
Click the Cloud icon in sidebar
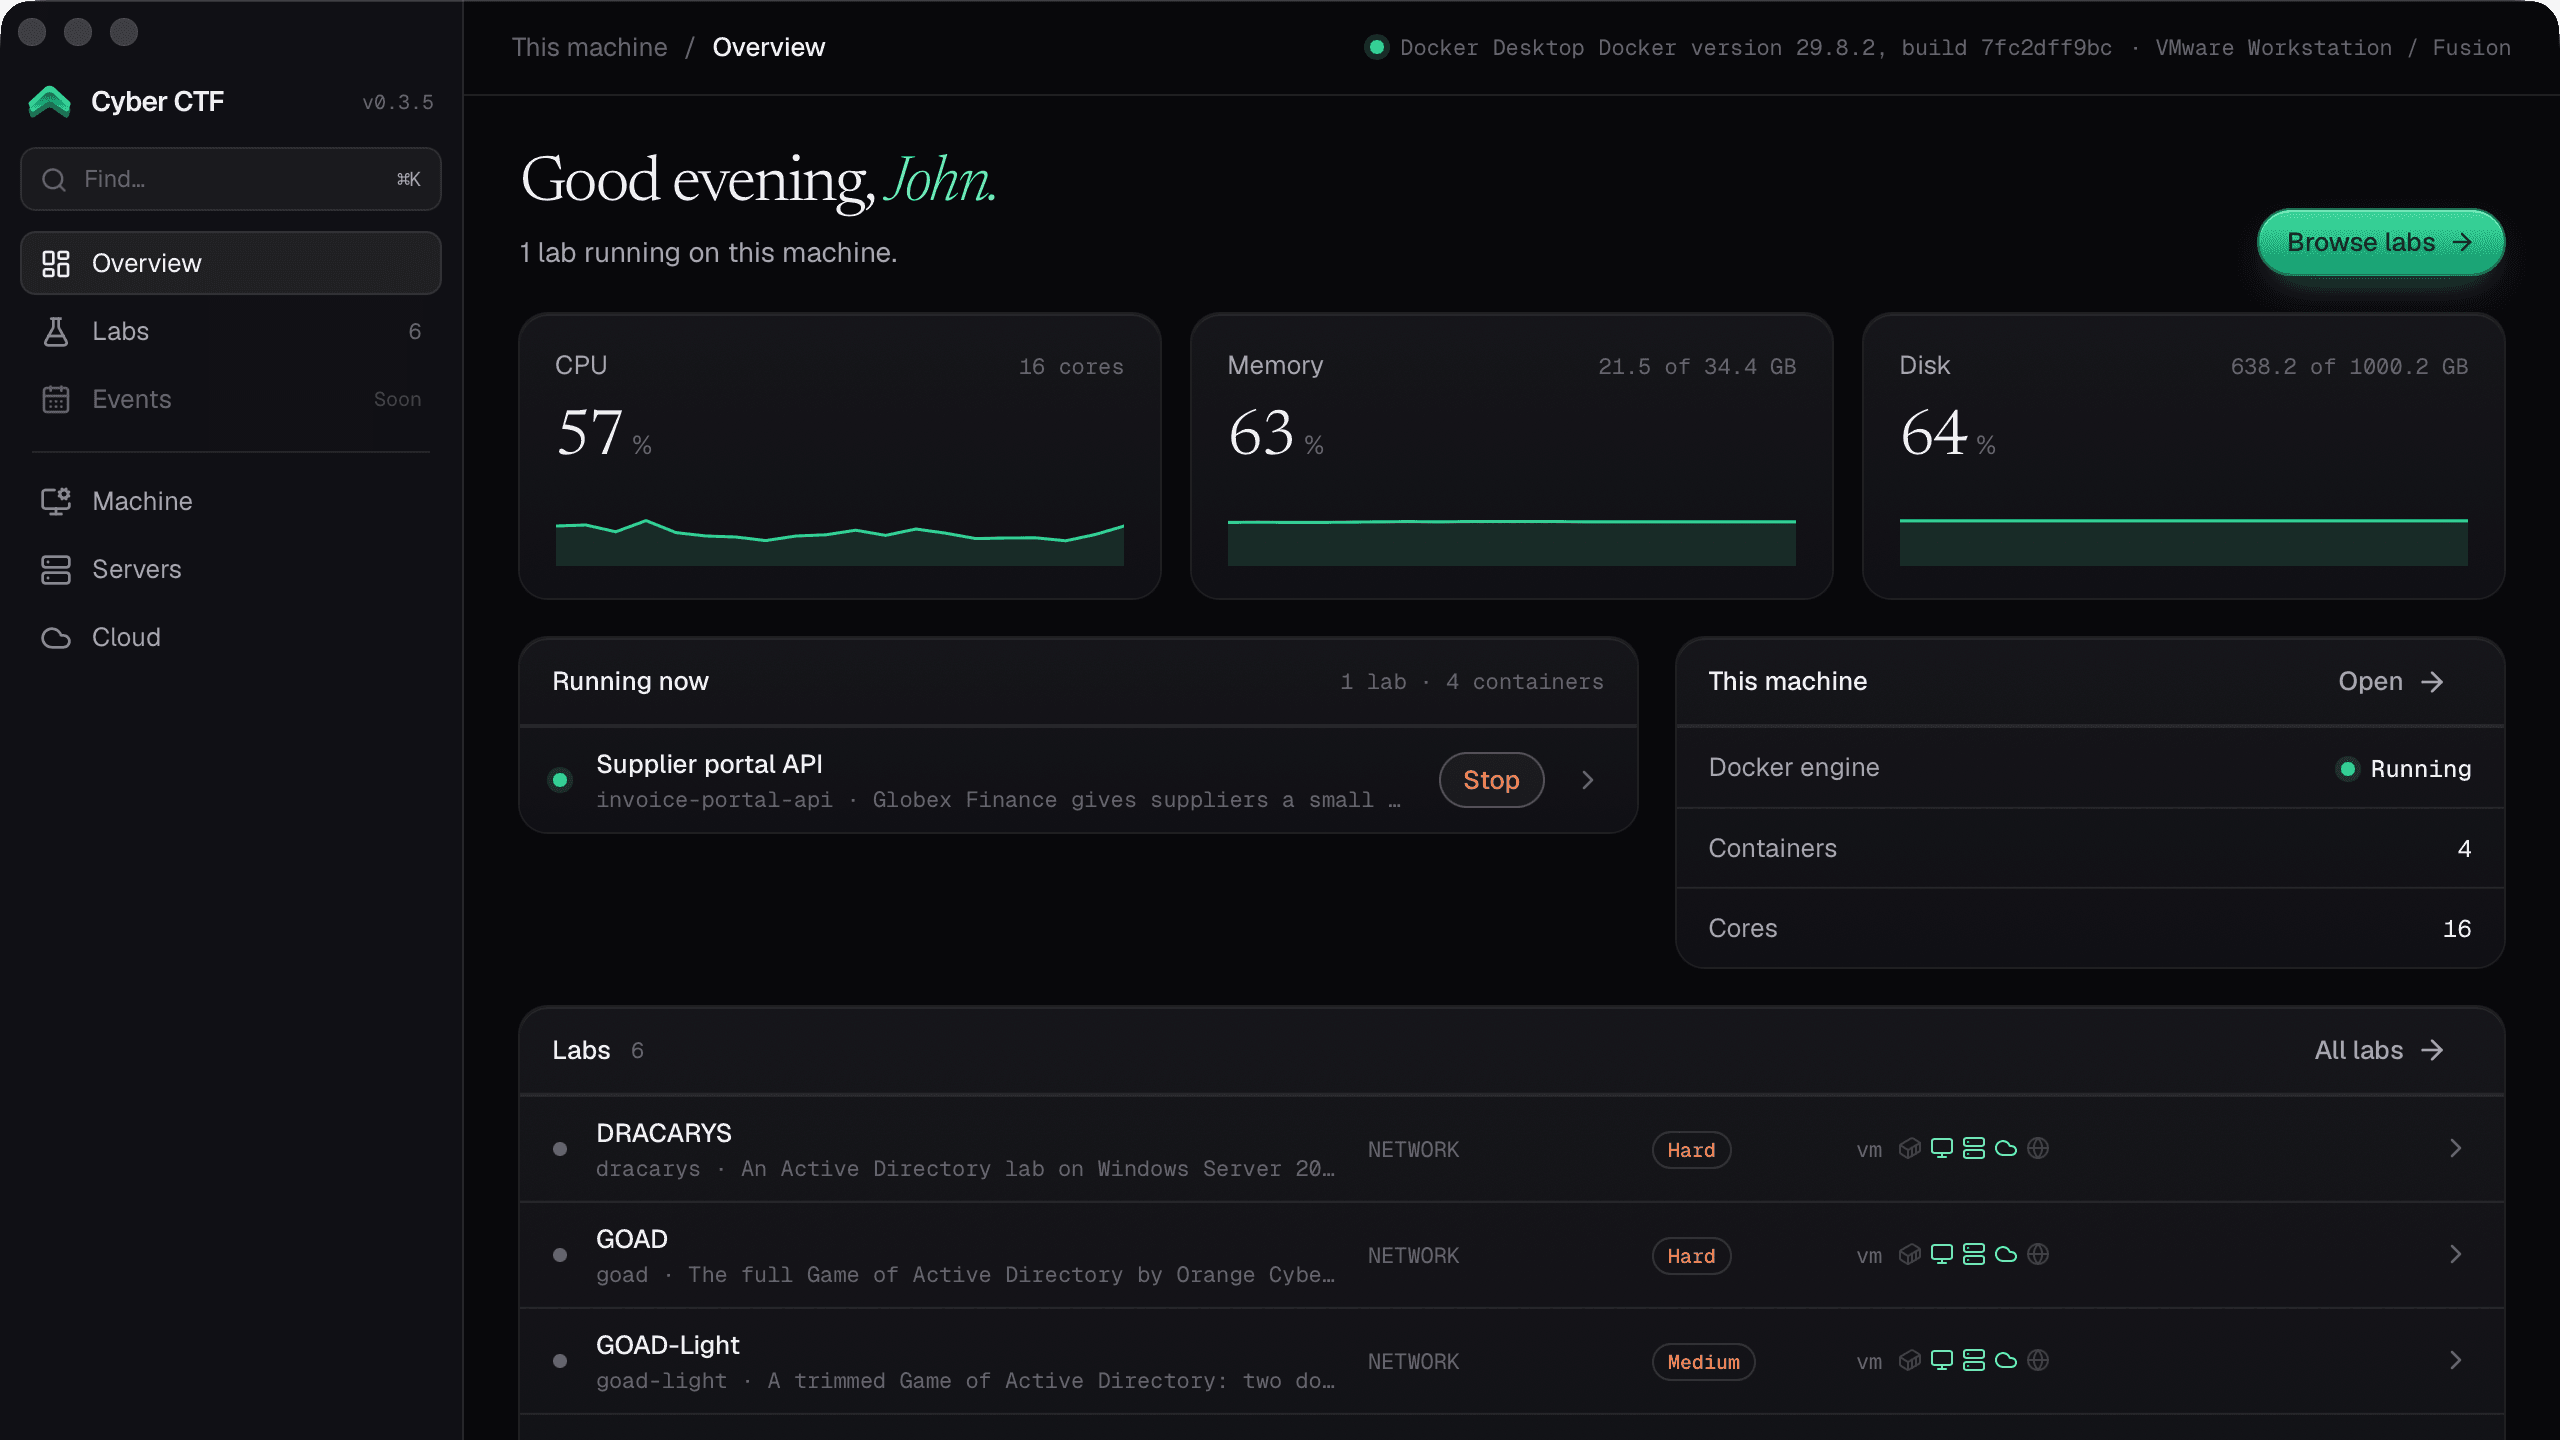pos(56,637)
